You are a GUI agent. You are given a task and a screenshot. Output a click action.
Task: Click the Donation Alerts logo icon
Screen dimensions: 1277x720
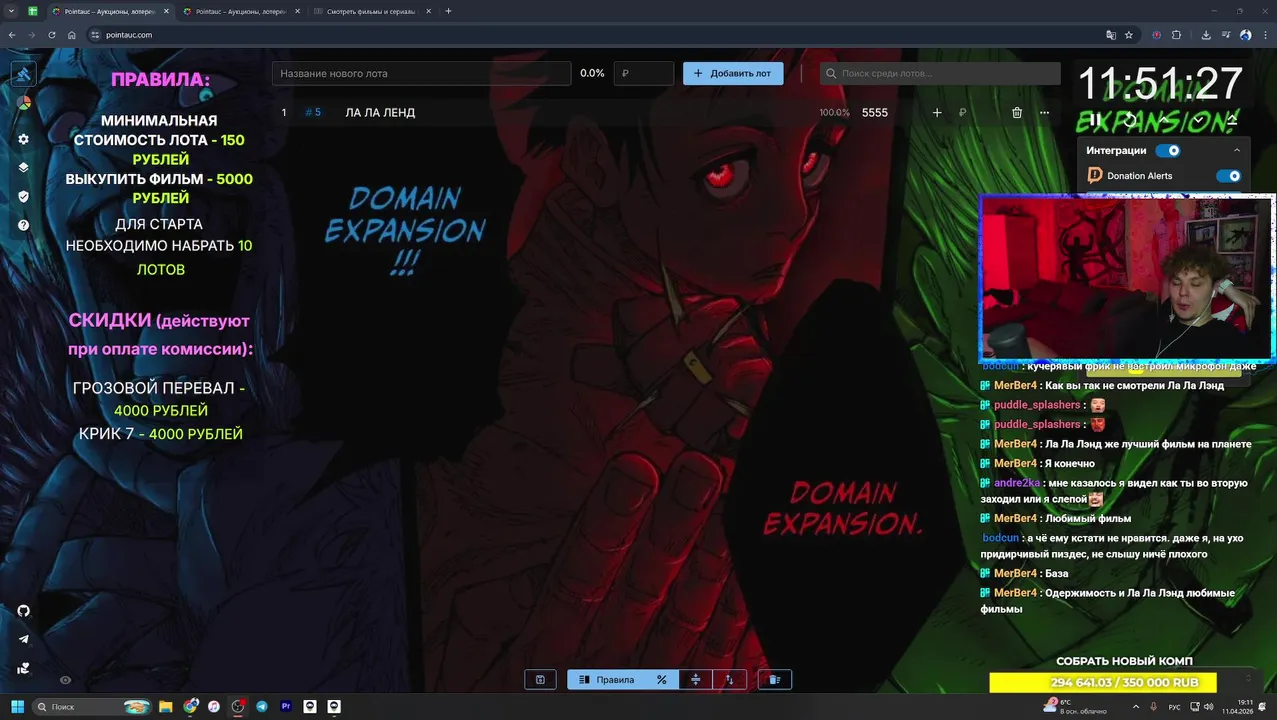point(1095,175)
